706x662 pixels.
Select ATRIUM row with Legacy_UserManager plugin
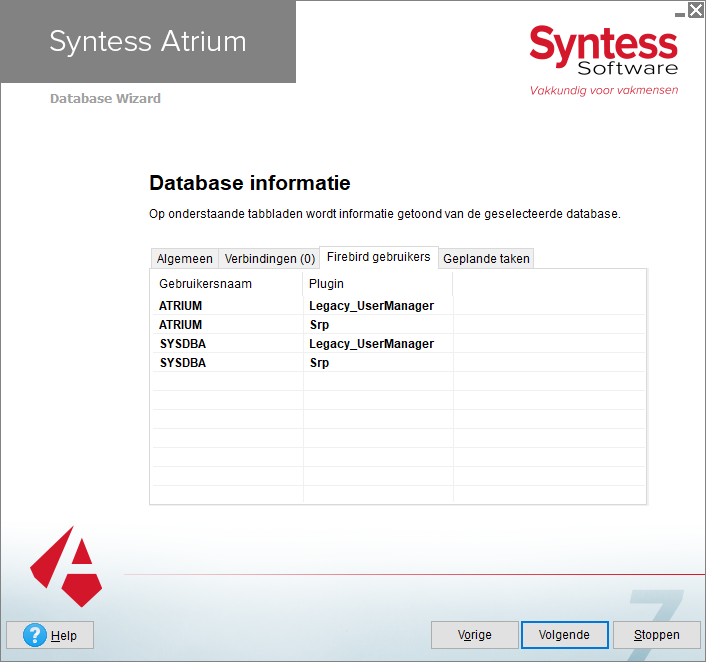pyautogui.click(x=399, y=305)
